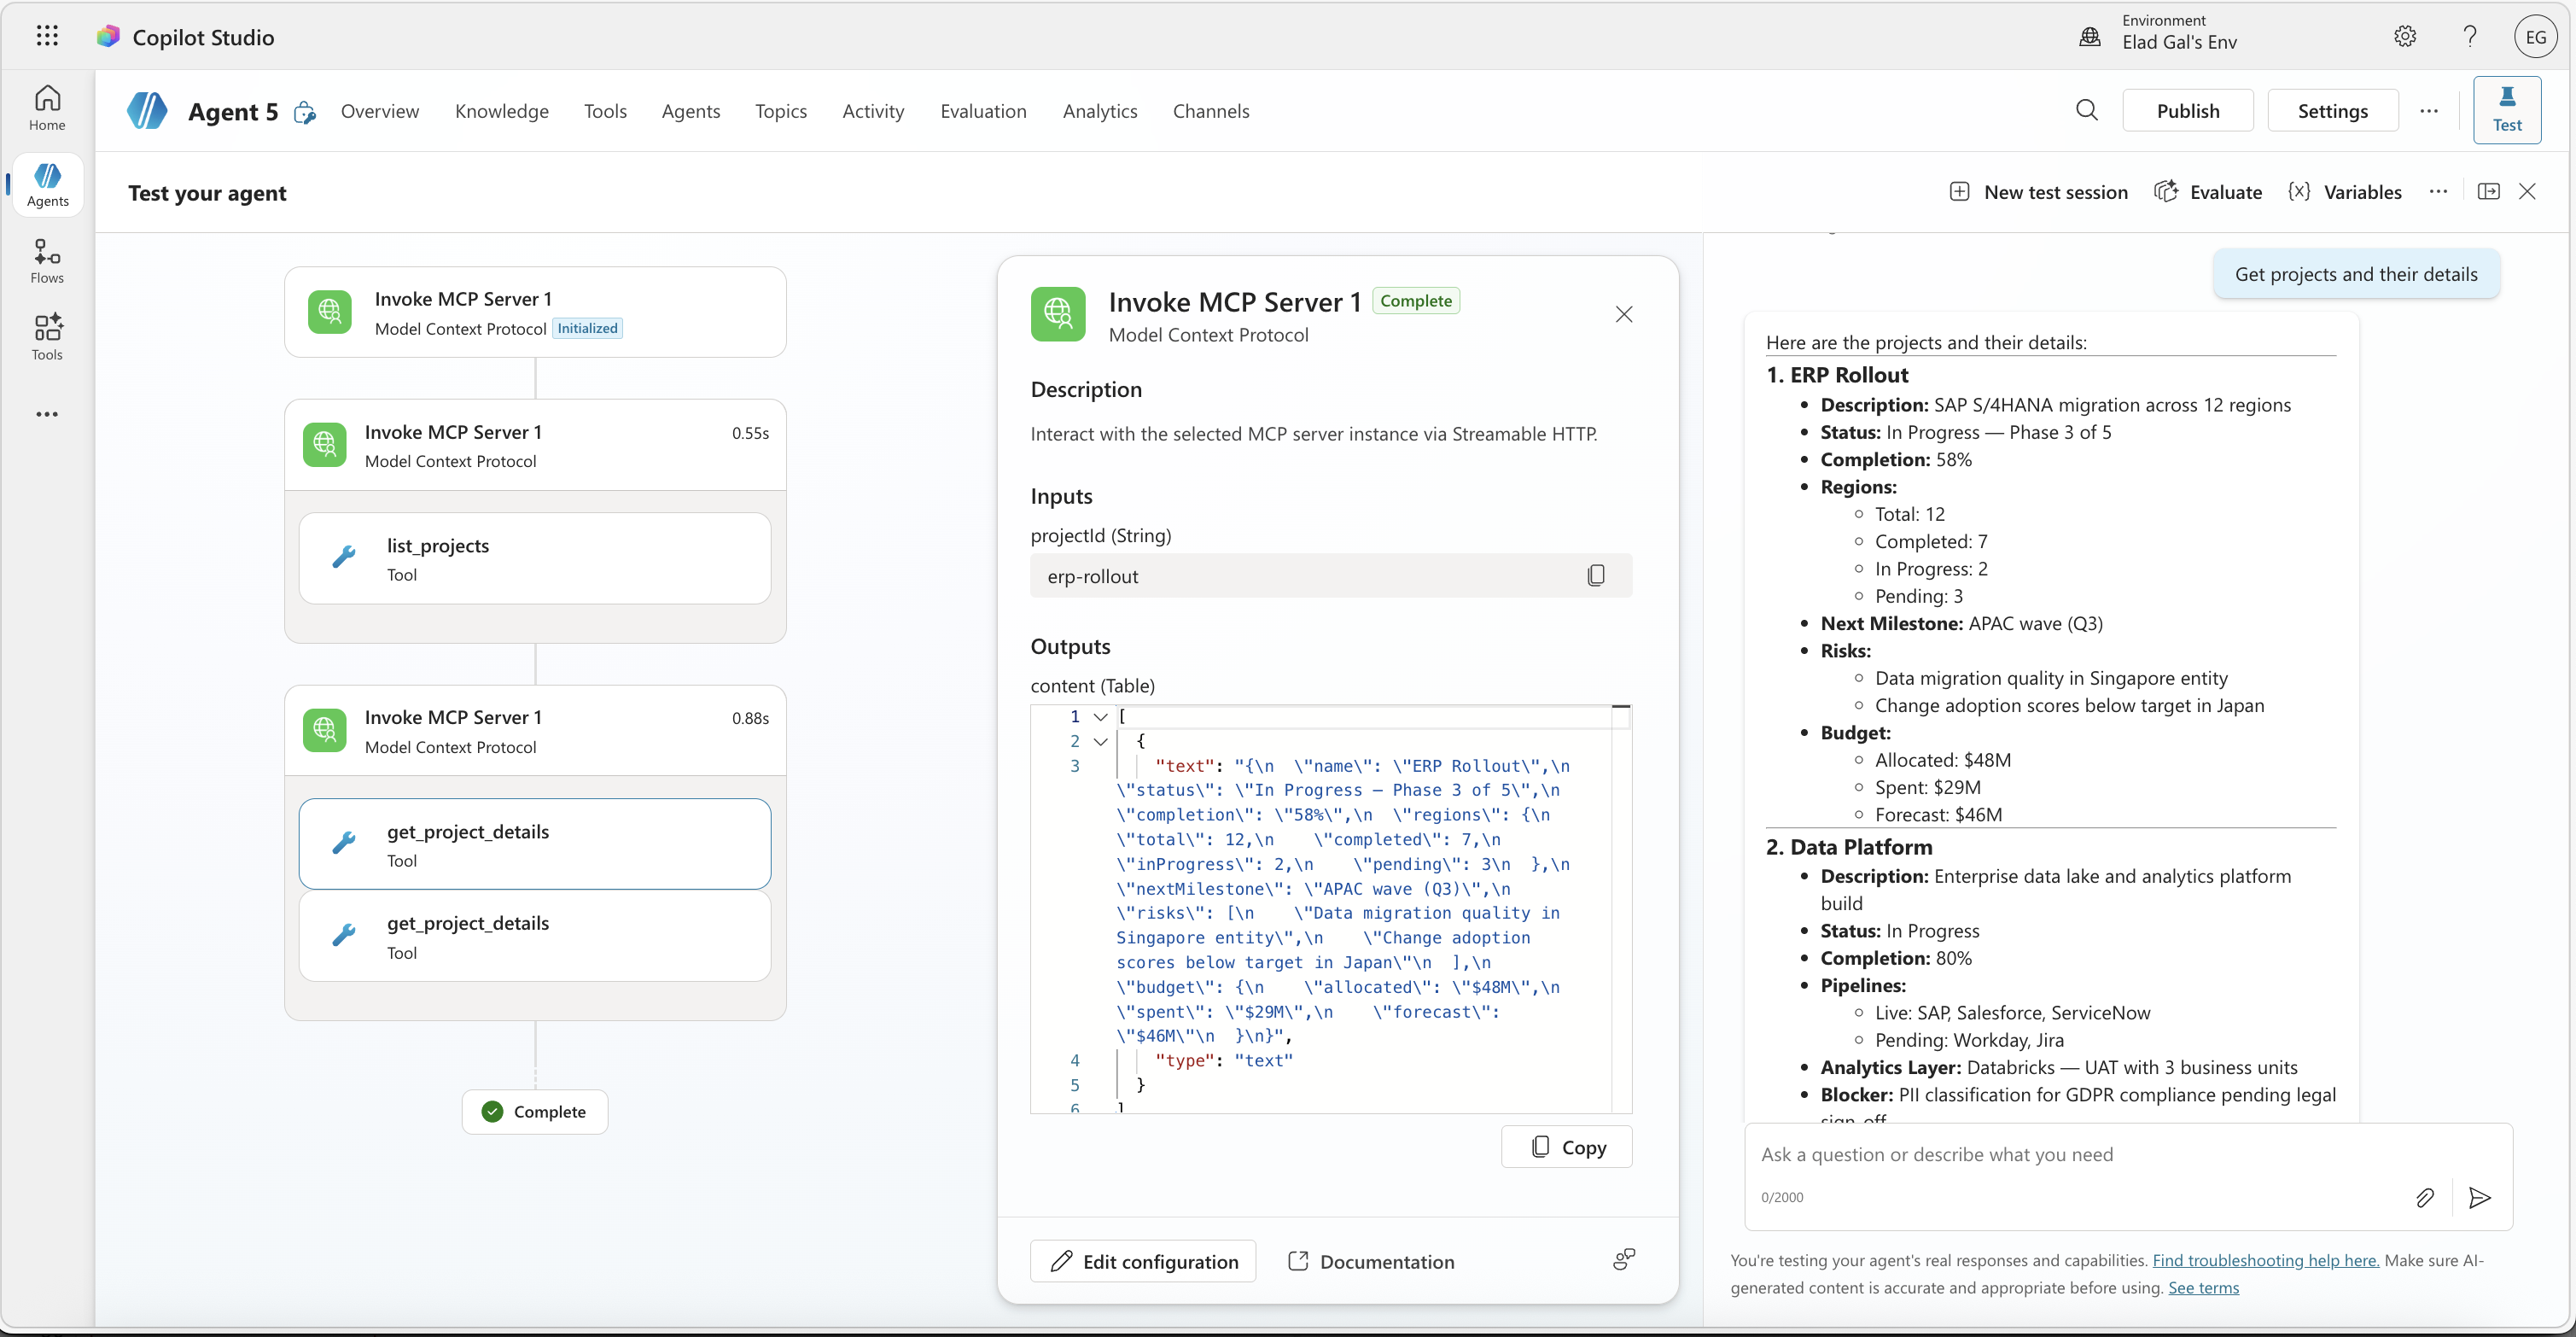Copy the projectId input value icon

(1596, 575)
